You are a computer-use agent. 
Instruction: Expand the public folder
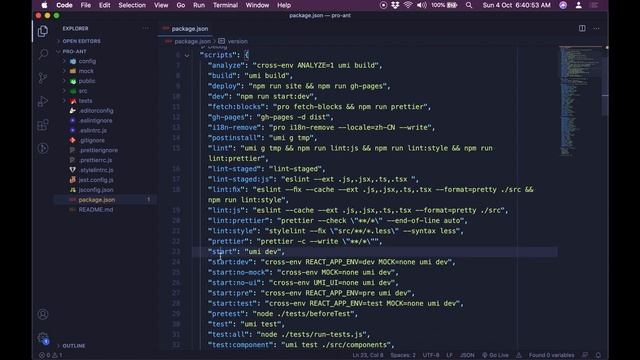click(87, 81)
